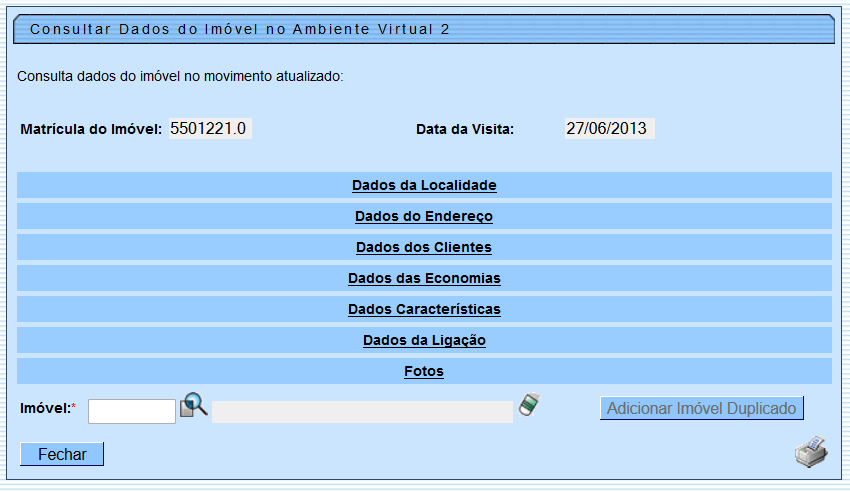Select the Data da Visita value 27/06/2013

tap(609, 128)
